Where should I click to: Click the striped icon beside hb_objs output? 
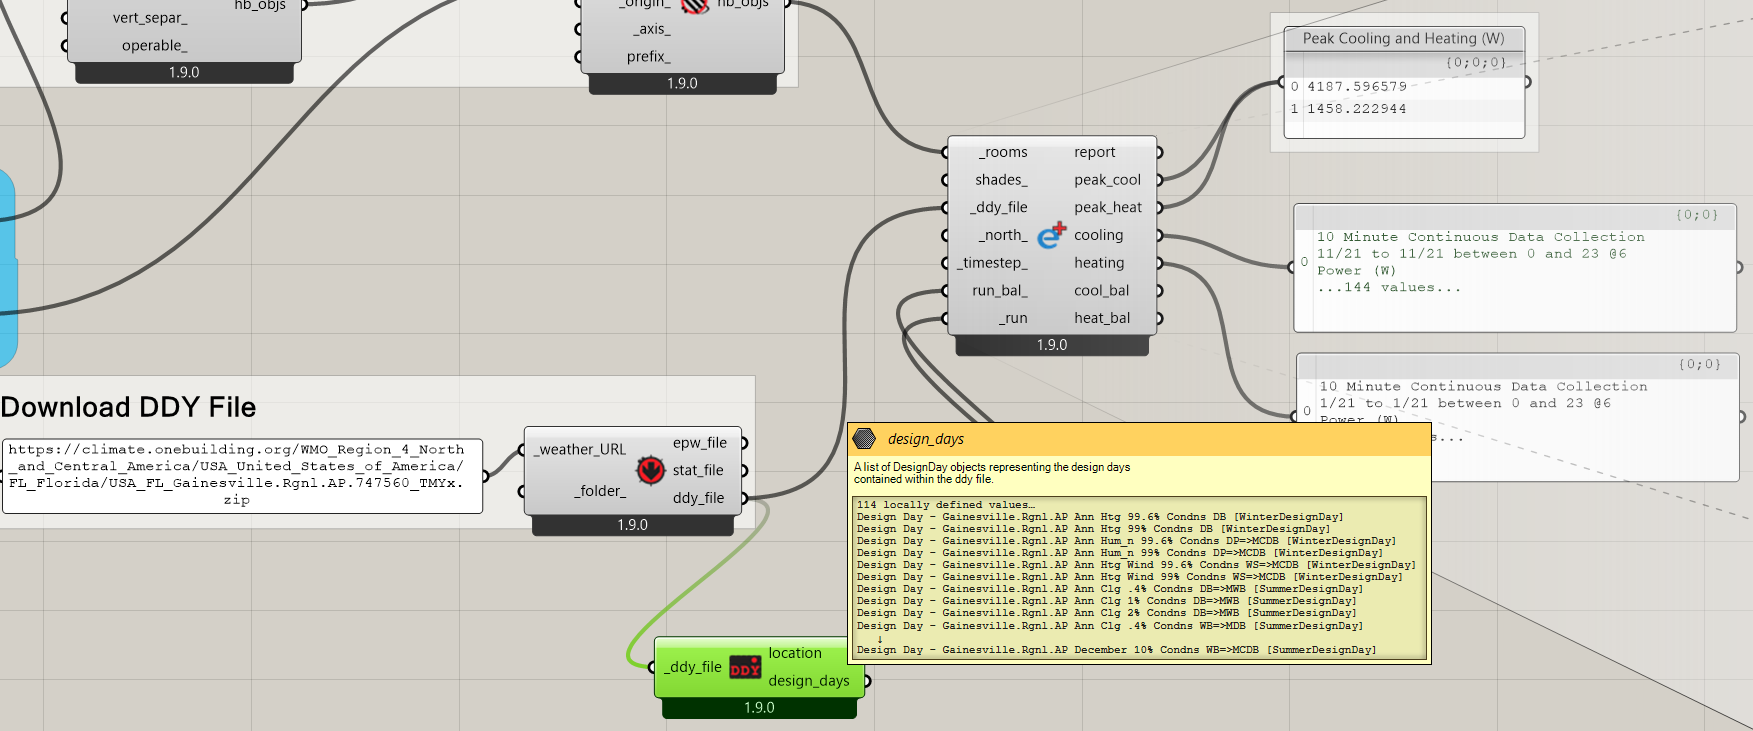[695, 5]
